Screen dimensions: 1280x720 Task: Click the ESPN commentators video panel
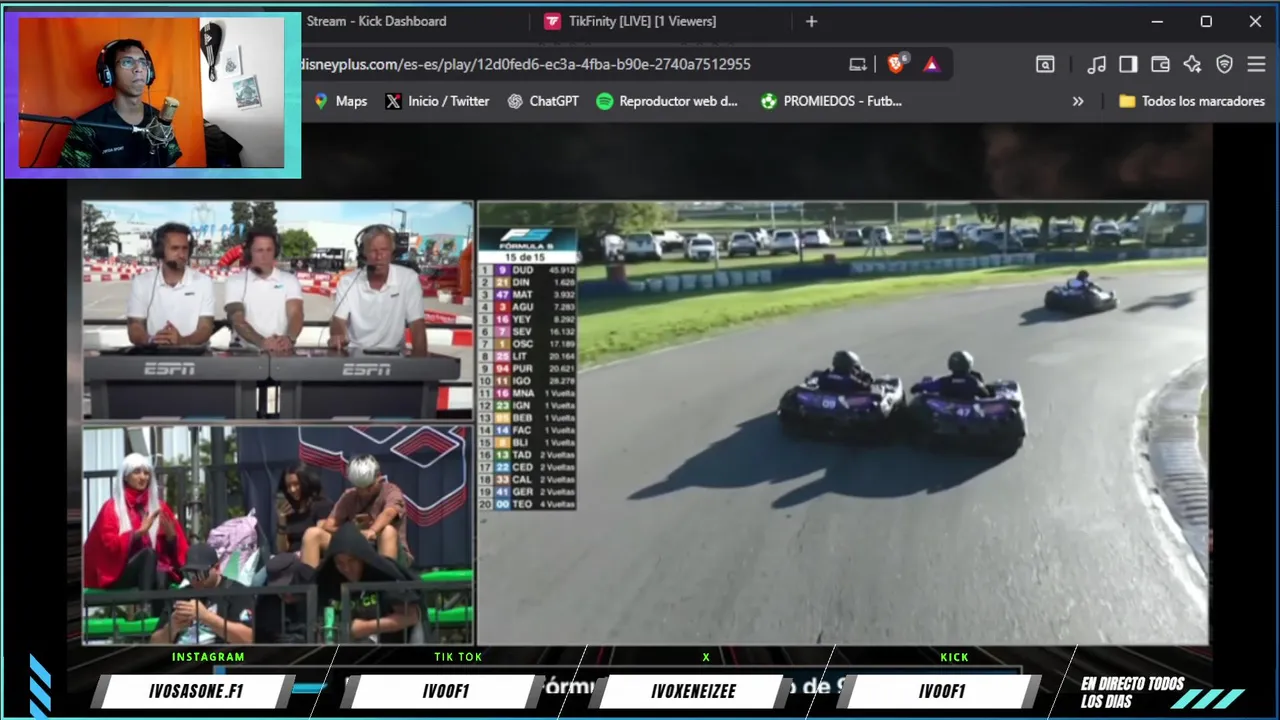point(277,310)
